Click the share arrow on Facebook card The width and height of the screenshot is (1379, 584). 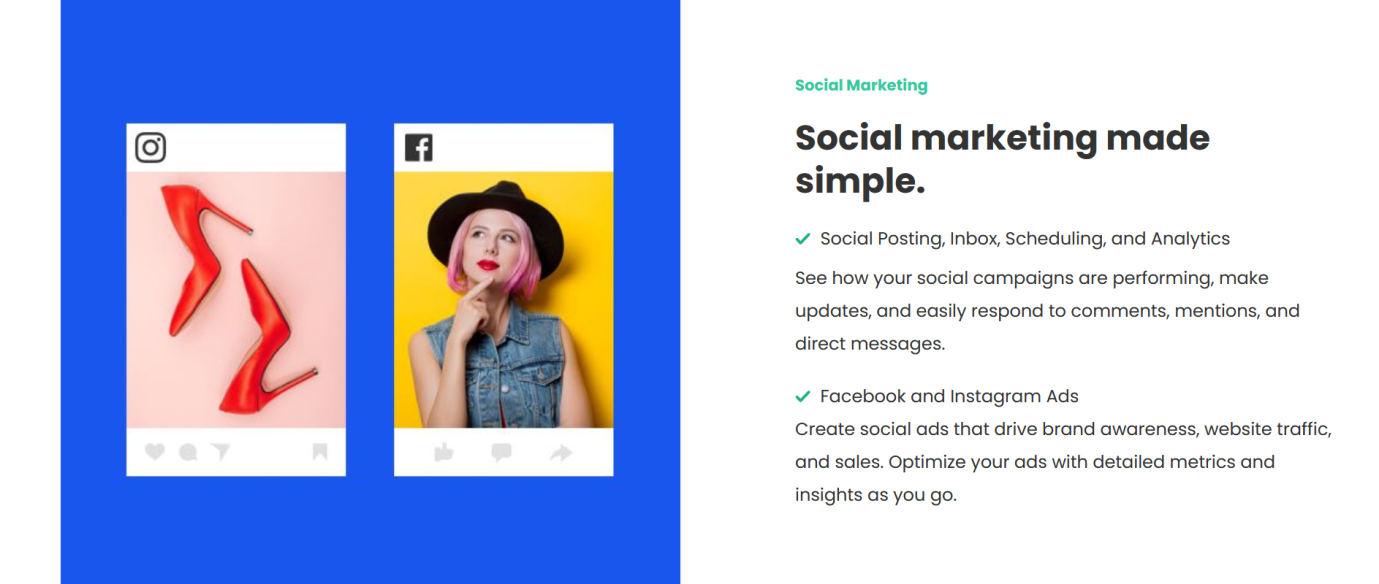click(x=561, y=453)
